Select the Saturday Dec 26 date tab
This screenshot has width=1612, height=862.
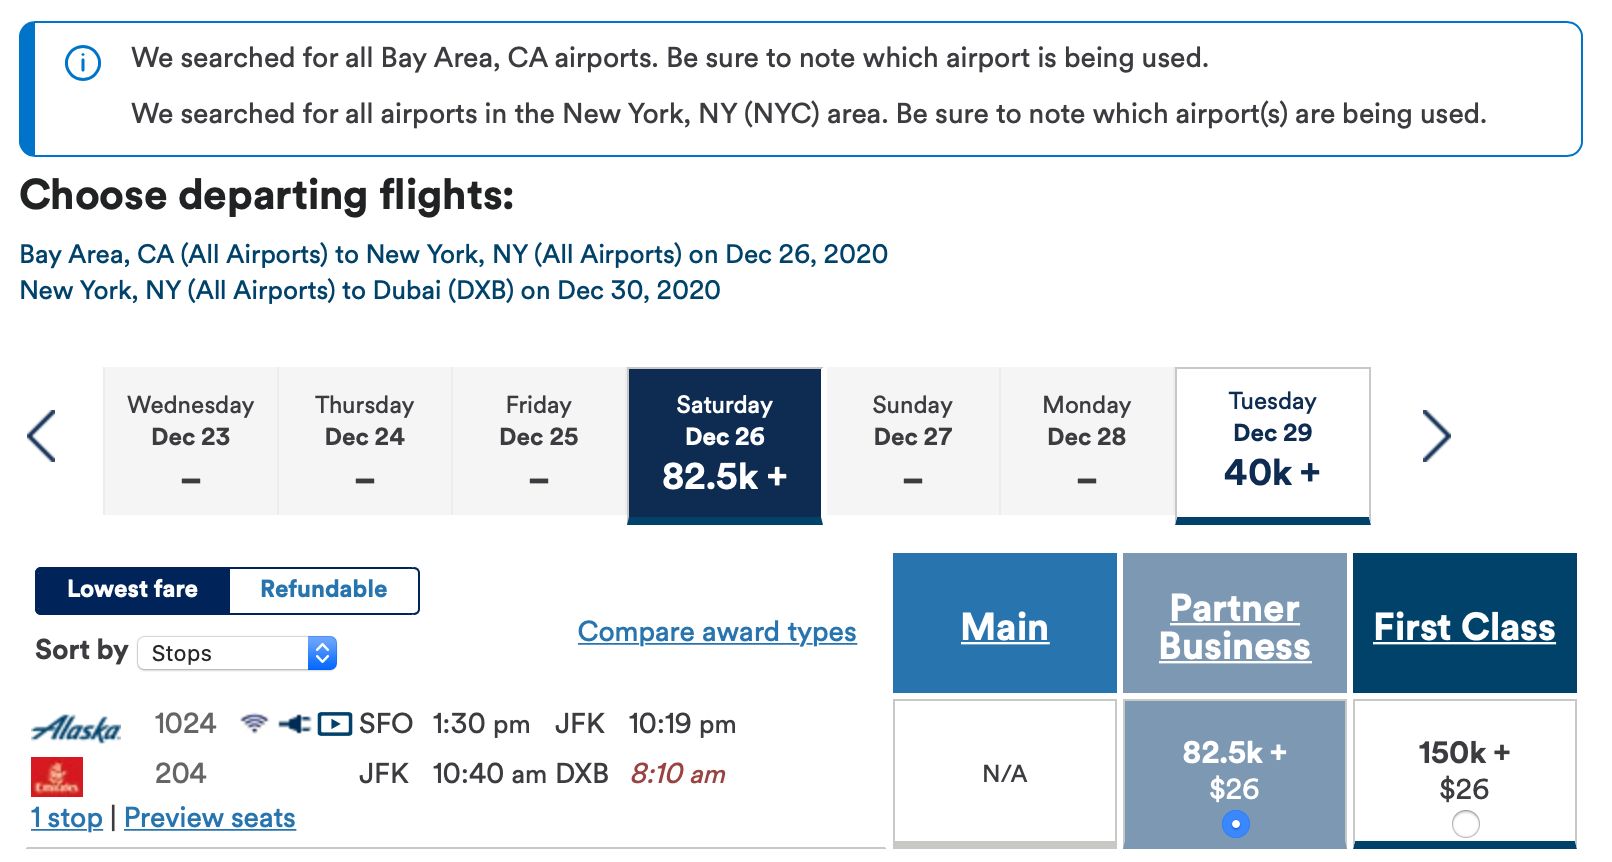click(x=724, y=444)
